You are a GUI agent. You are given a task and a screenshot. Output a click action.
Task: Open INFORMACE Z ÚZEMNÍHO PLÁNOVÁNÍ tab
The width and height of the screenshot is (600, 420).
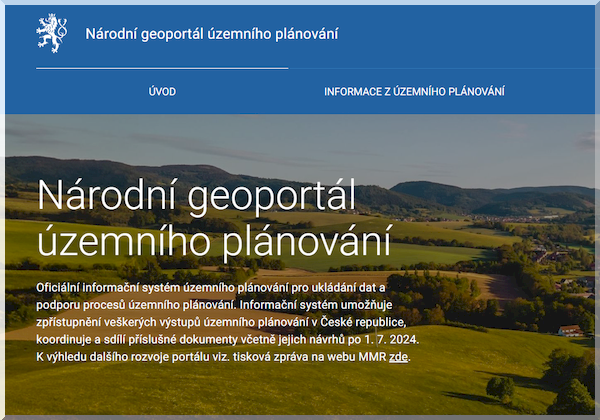tap(414, 92)
